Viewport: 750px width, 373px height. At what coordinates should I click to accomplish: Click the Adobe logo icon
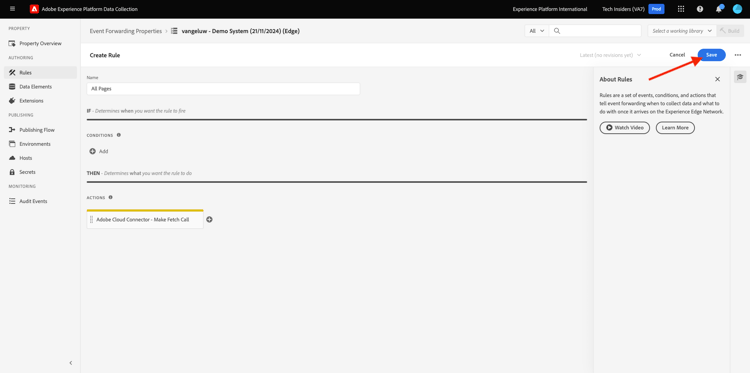tap(34, 9)
